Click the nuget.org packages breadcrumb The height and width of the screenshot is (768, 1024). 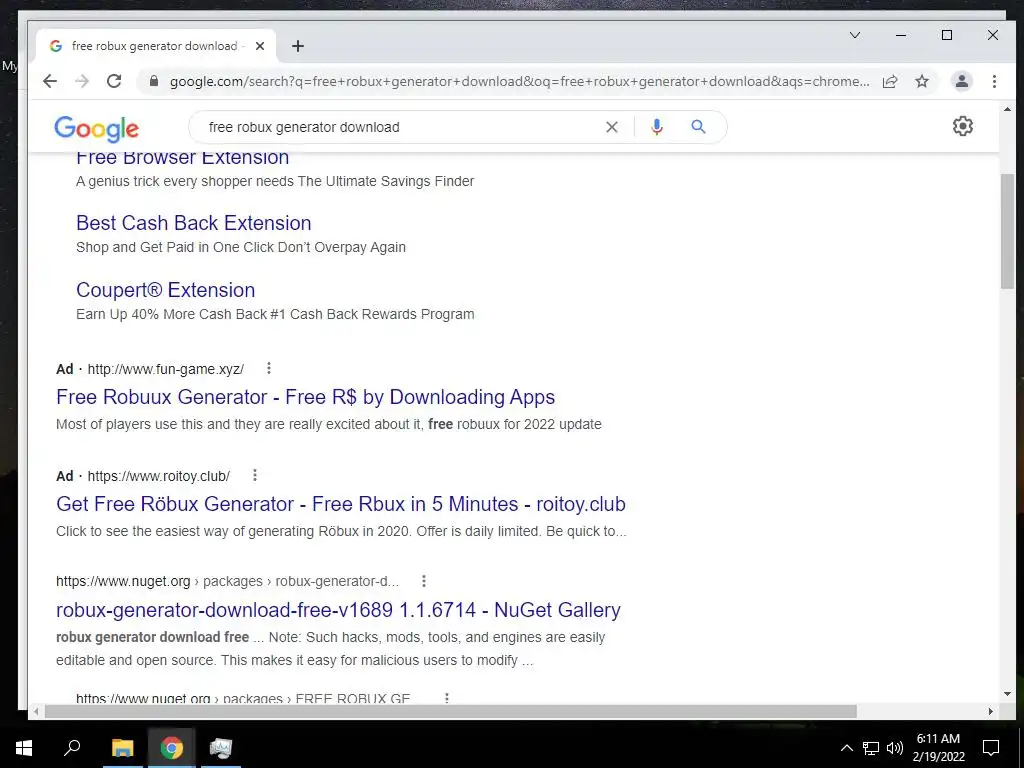click(227, 581)
